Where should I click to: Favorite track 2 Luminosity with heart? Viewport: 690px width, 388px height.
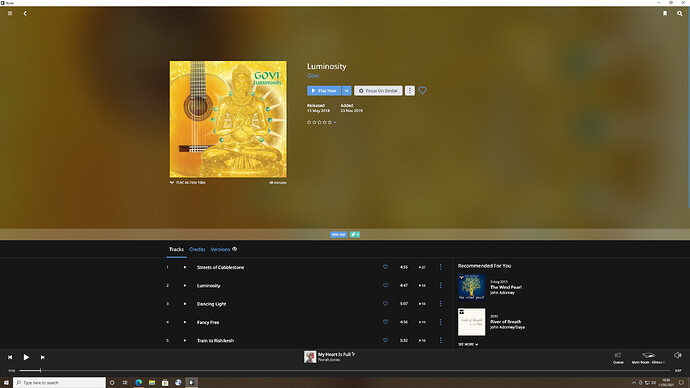[x=385, y=286]
